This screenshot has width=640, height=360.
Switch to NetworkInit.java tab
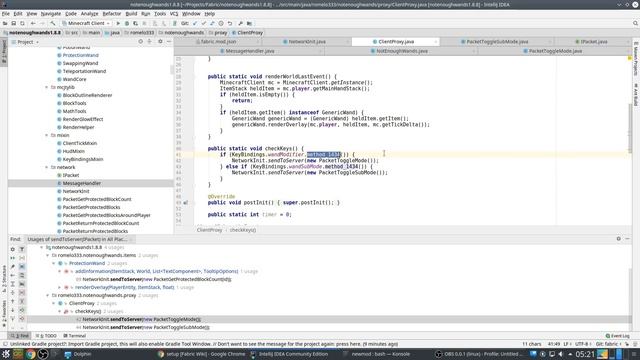[x=307, y=42]
